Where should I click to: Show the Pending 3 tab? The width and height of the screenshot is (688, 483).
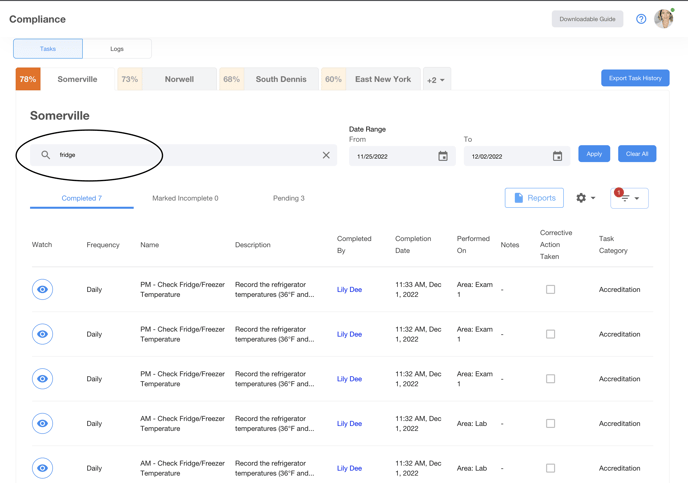[x=289, y=198]
